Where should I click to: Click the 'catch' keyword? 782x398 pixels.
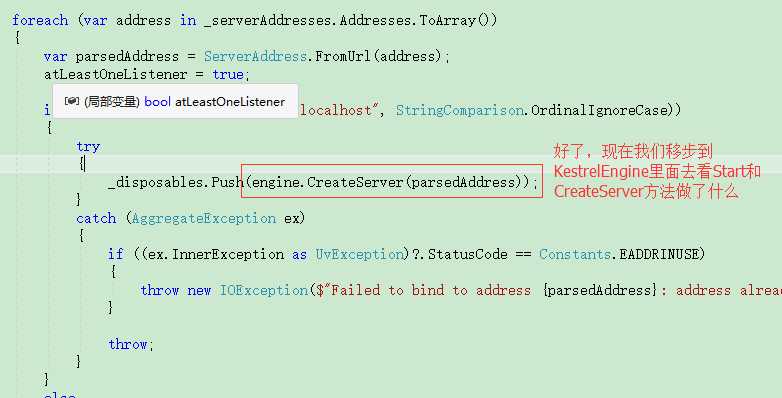tap(96, 218)
